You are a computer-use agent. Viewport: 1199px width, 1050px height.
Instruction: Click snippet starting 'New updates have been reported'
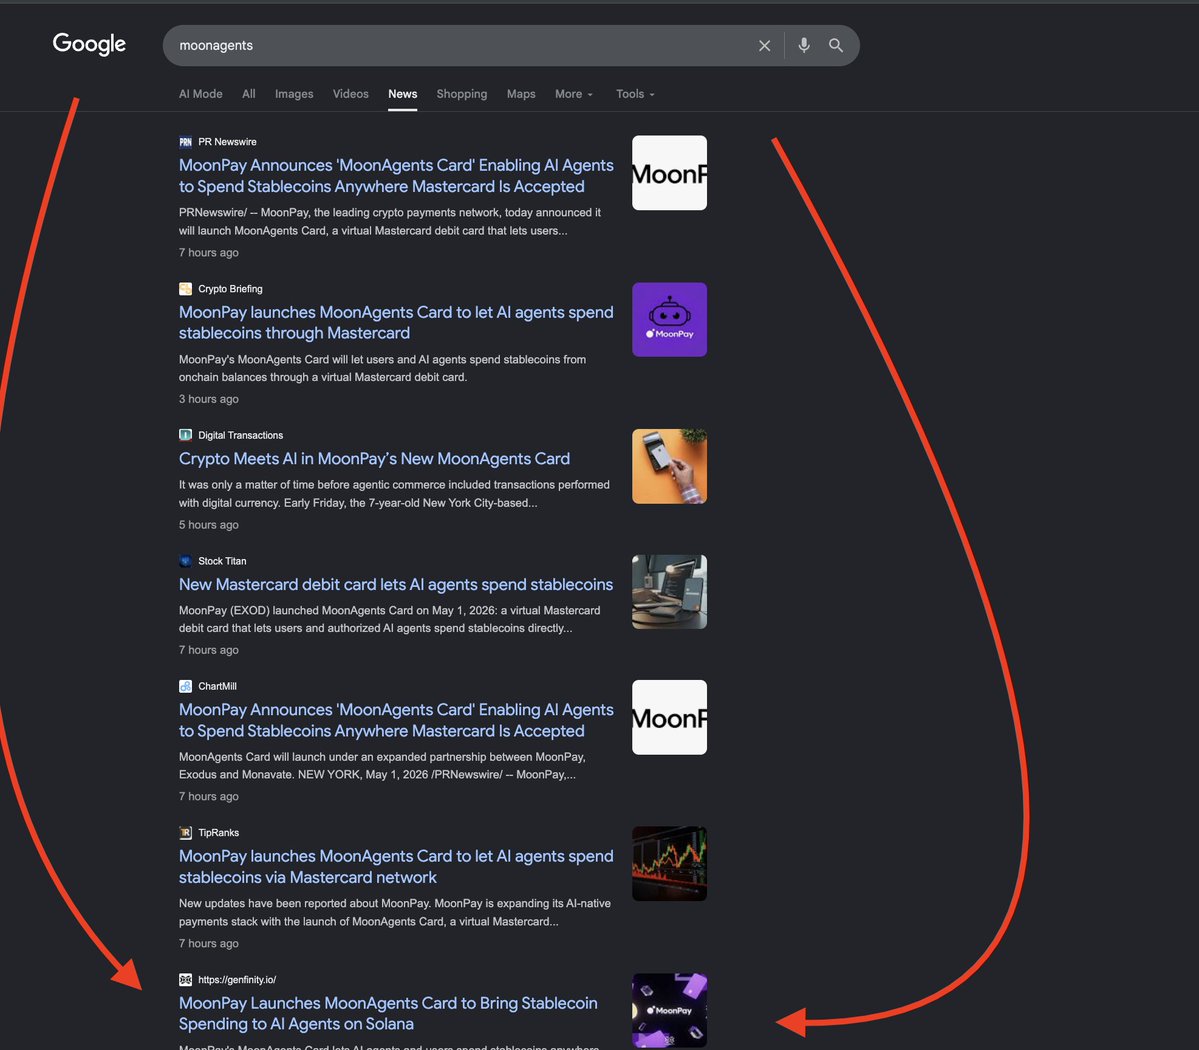coord(395,912)
